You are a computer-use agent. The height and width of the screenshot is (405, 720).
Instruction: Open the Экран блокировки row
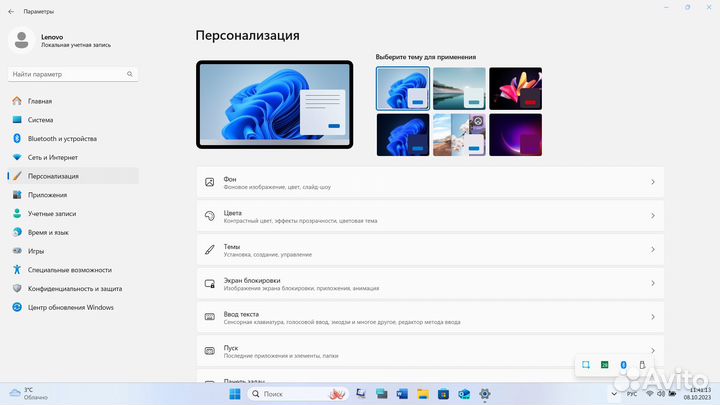(430, 284)
